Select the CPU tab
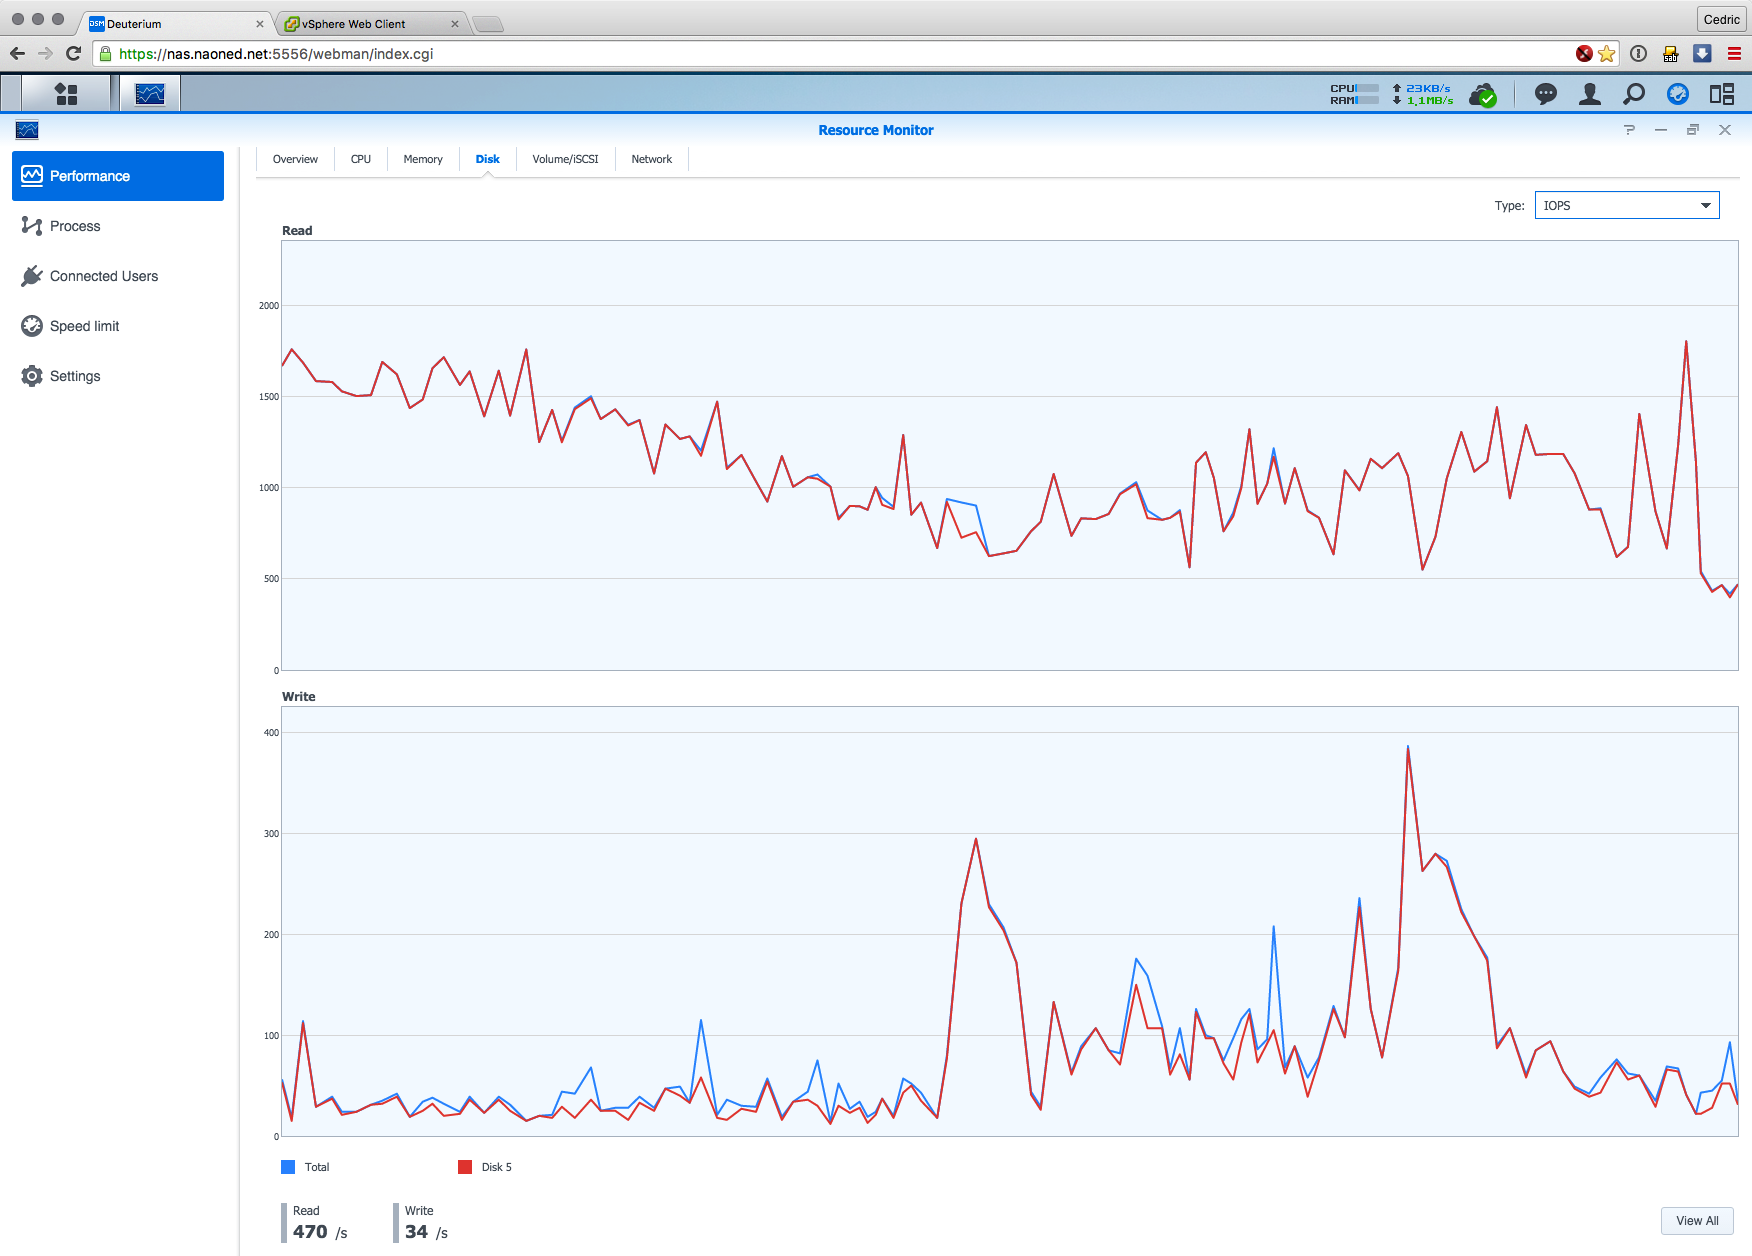Viewport: 1752px width, 1256px height. (361, 159)
